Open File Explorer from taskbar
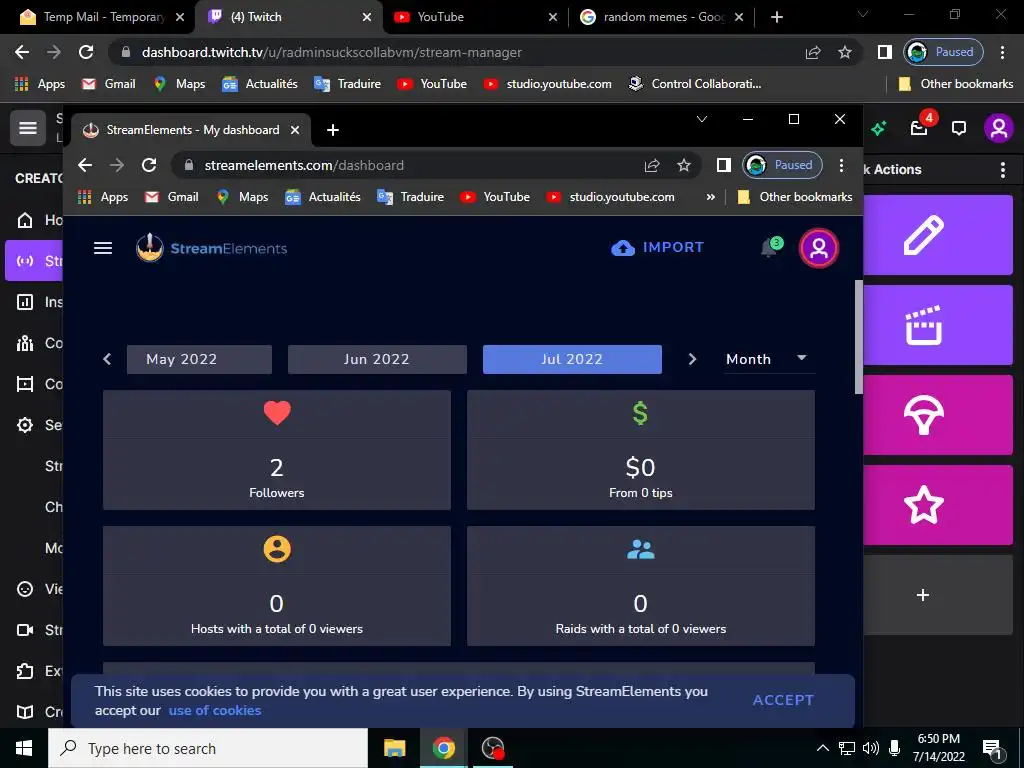The image size is (1024, 768). 394,748
